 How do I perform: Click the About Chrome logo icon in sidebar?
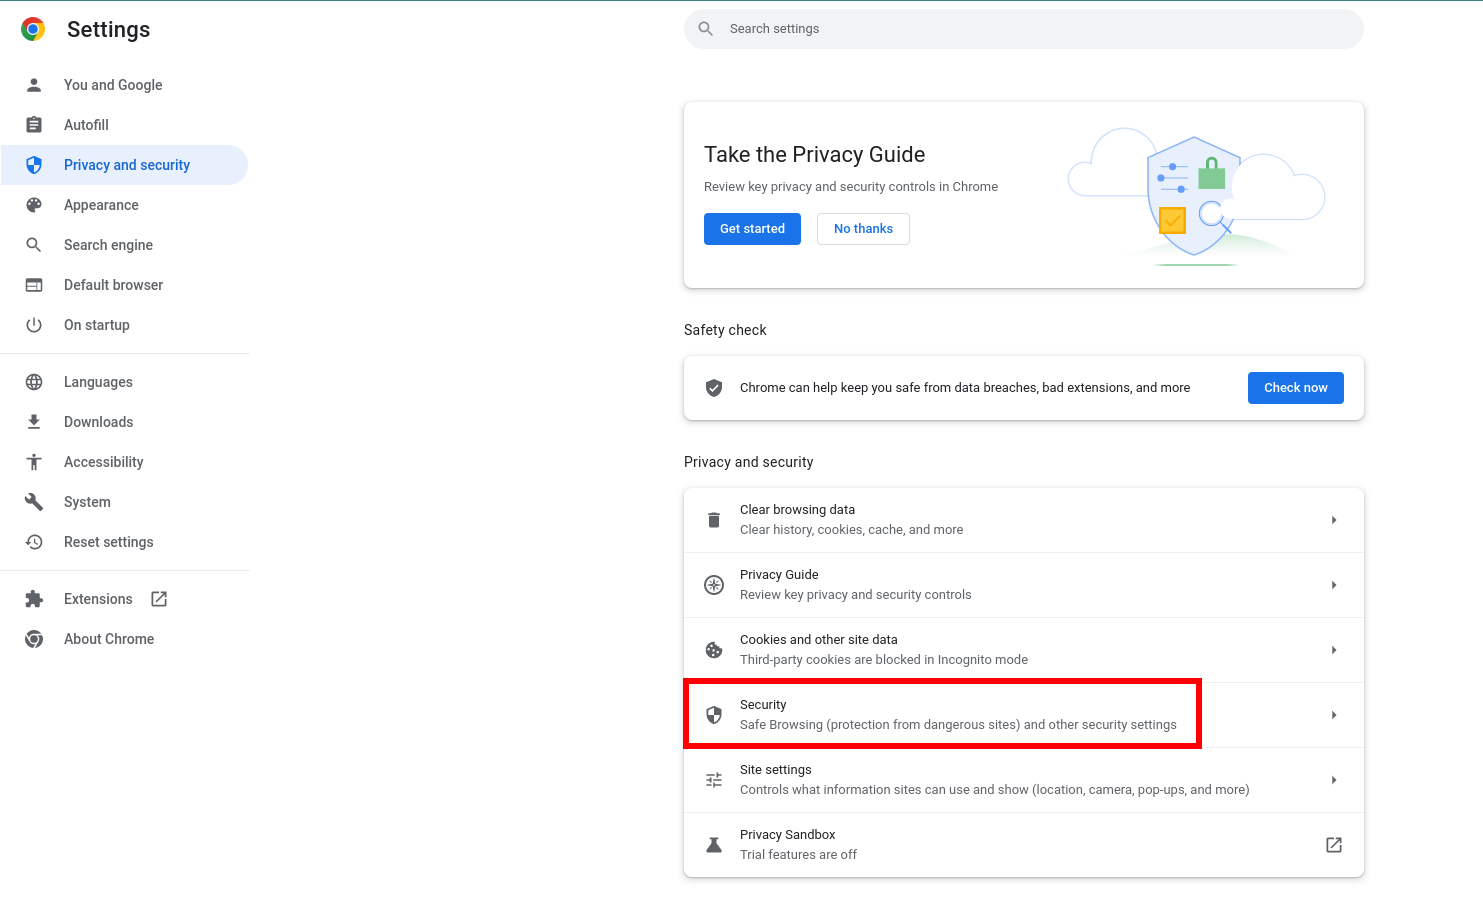34,639
